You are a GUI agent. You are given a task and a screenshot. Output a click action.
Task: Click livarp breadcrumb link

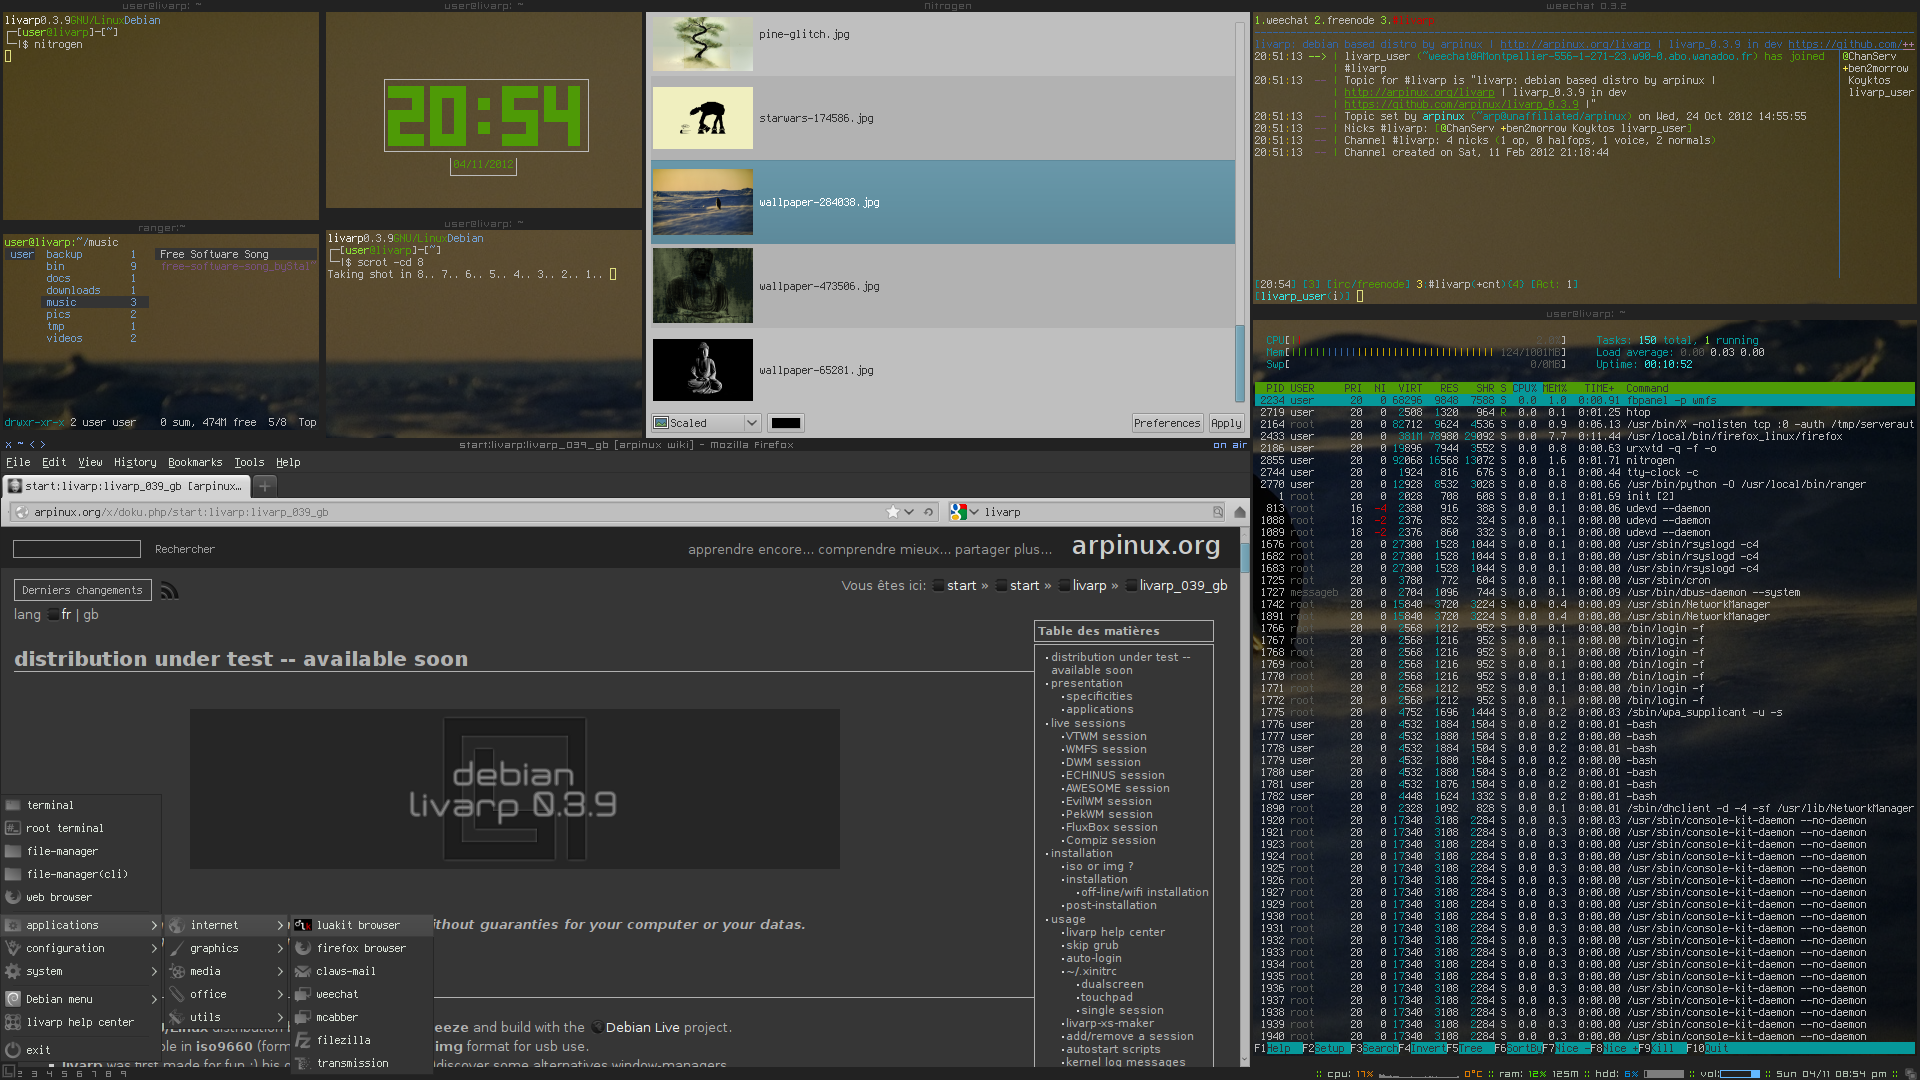[x=1090, y=585]
